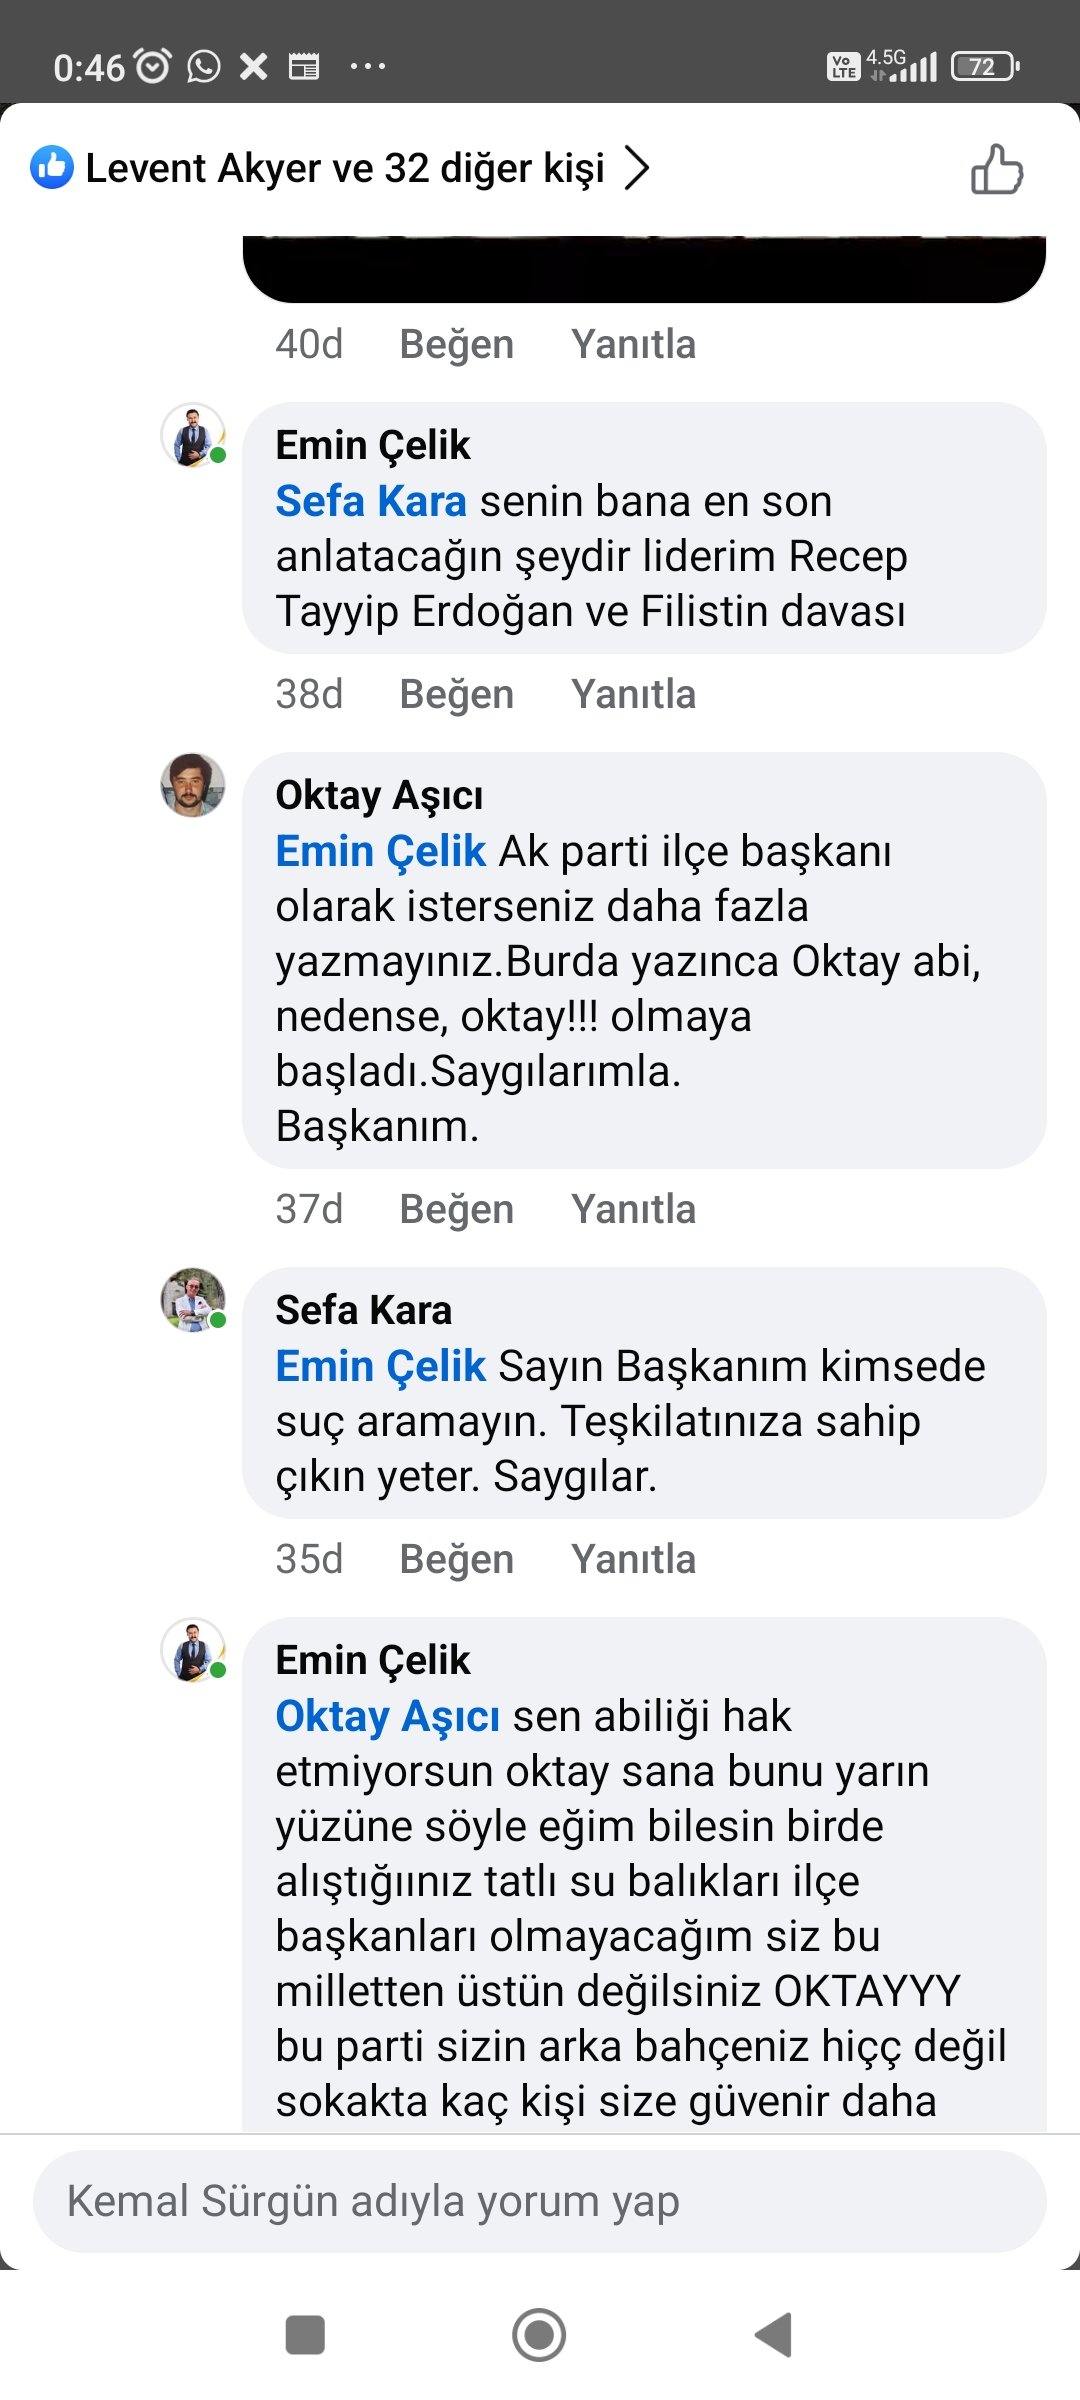Reply to Sefa Kara's 35d comment
This screenshot has height=2400, width=1080.
click(x=633, y=1559)
